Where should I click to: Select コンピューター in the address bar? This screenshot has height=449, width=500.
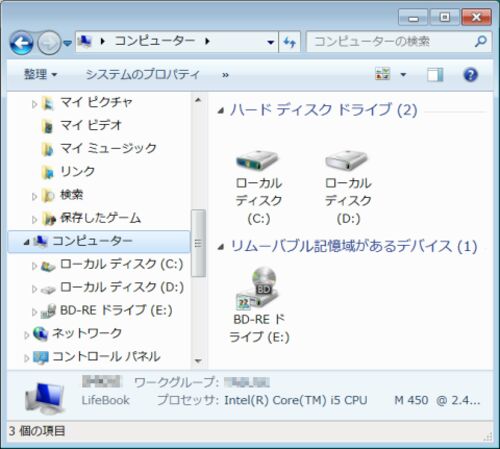[155, 41]
